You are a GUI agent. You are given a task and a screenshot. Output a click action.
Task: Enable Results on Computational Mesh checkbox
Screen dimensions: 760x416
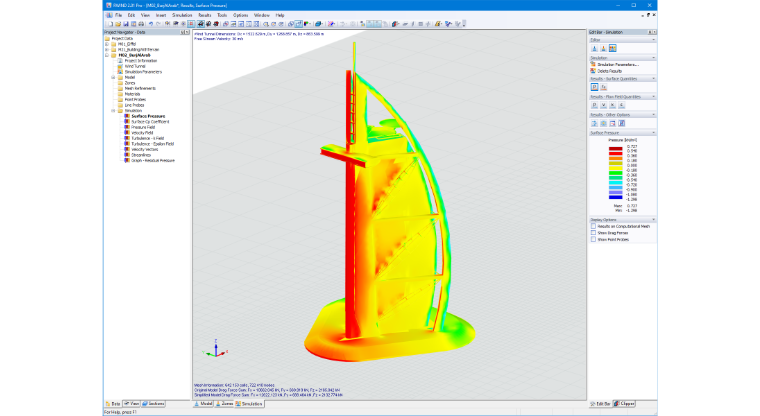[x=593, y=226]
